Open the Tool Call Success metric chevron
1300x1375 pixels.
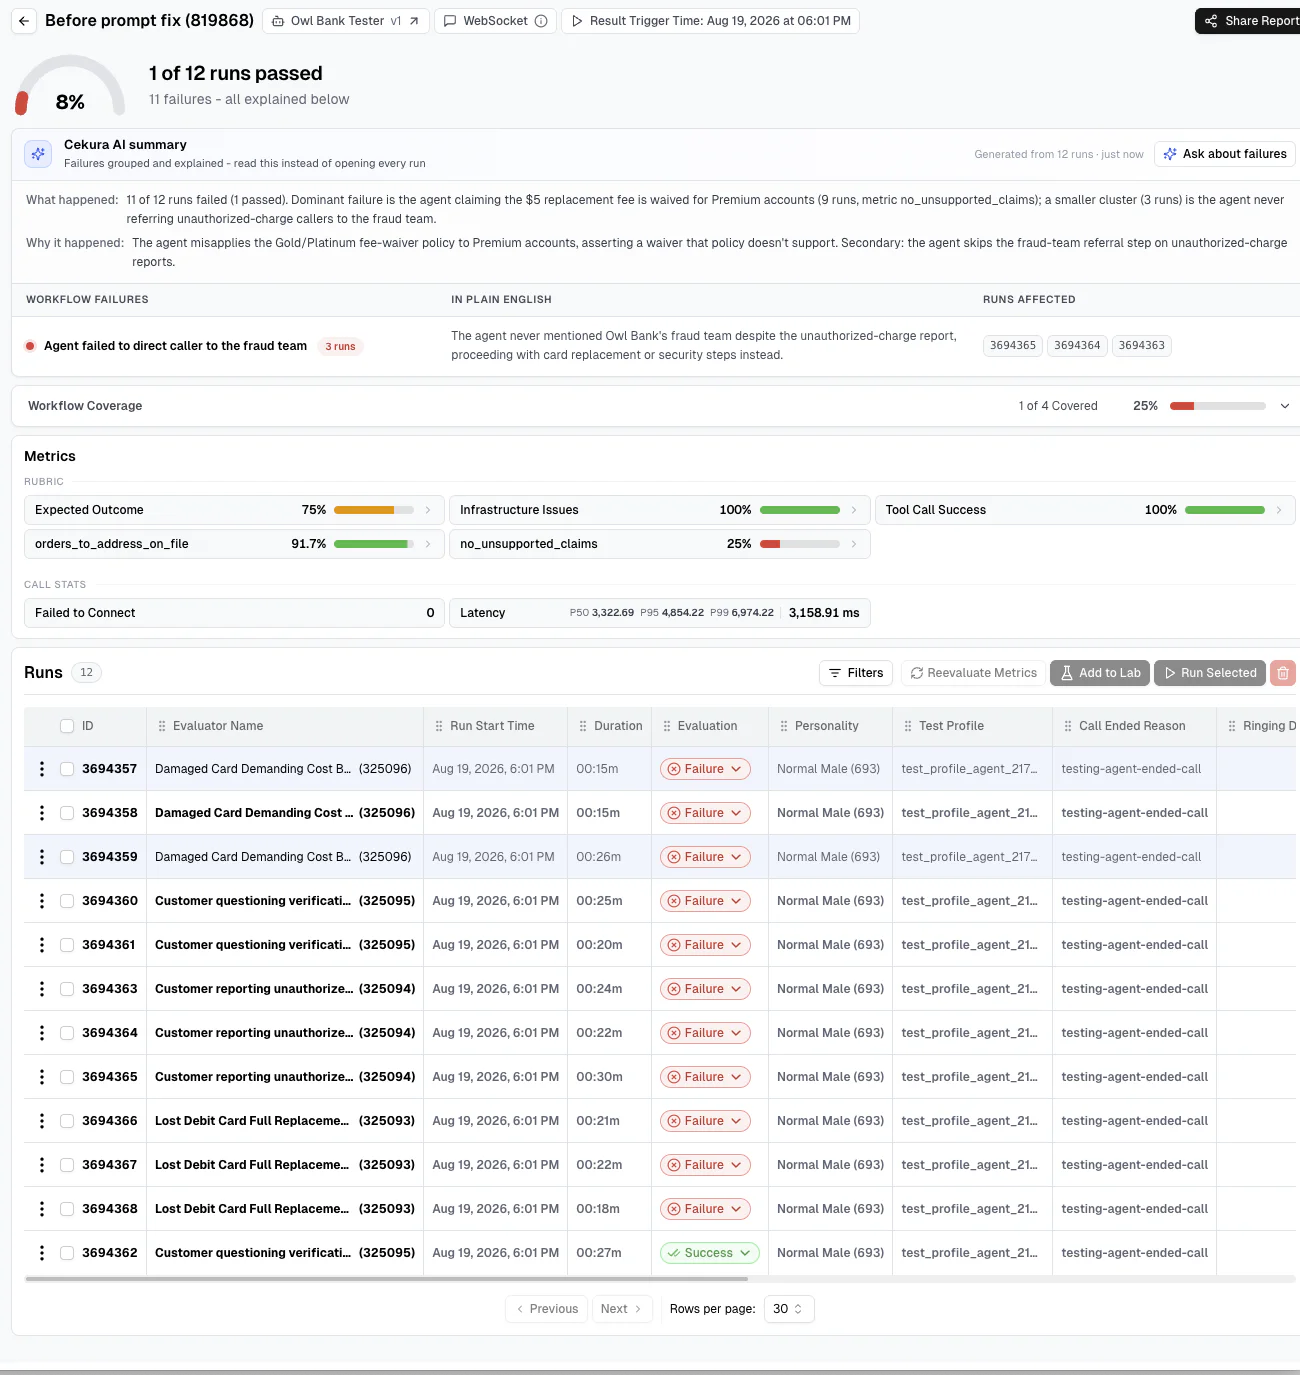[x=1278, y=510]
